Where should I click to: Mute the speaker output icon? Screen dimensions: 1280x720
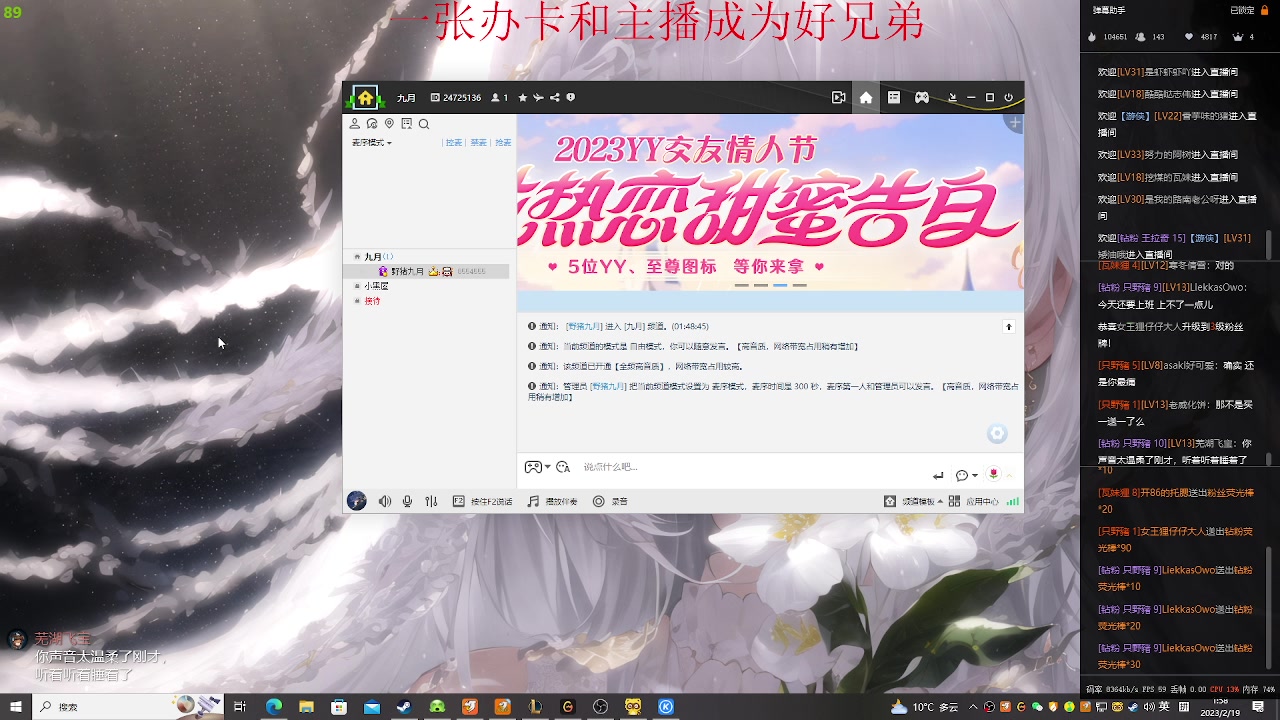point(385,501)
